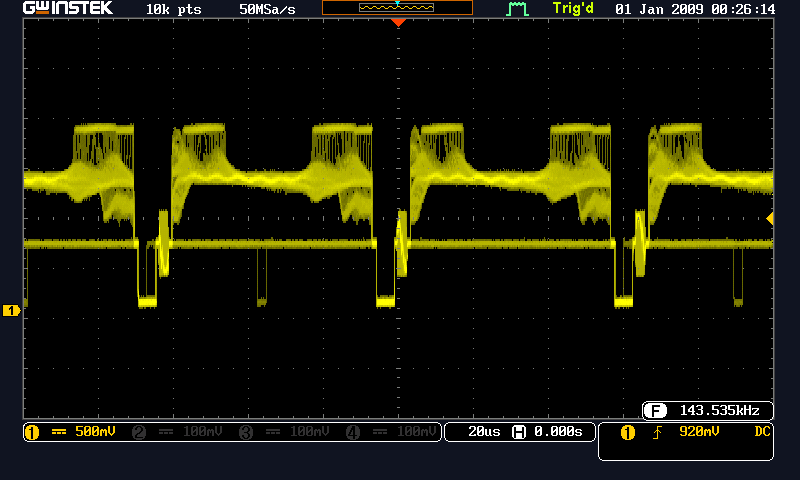
Task: Toggle channel 2 indicator on
Action: 139,432
